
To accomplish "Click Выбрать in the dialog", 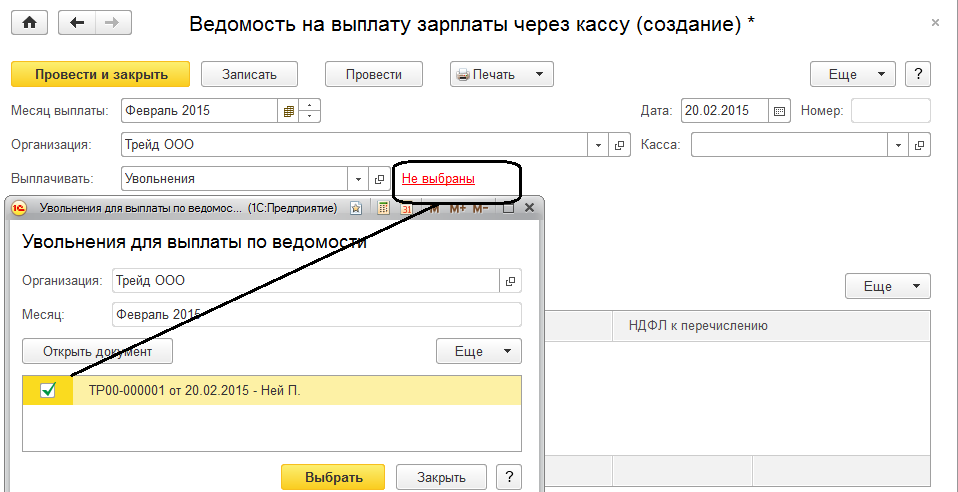I will coord(333,477).
